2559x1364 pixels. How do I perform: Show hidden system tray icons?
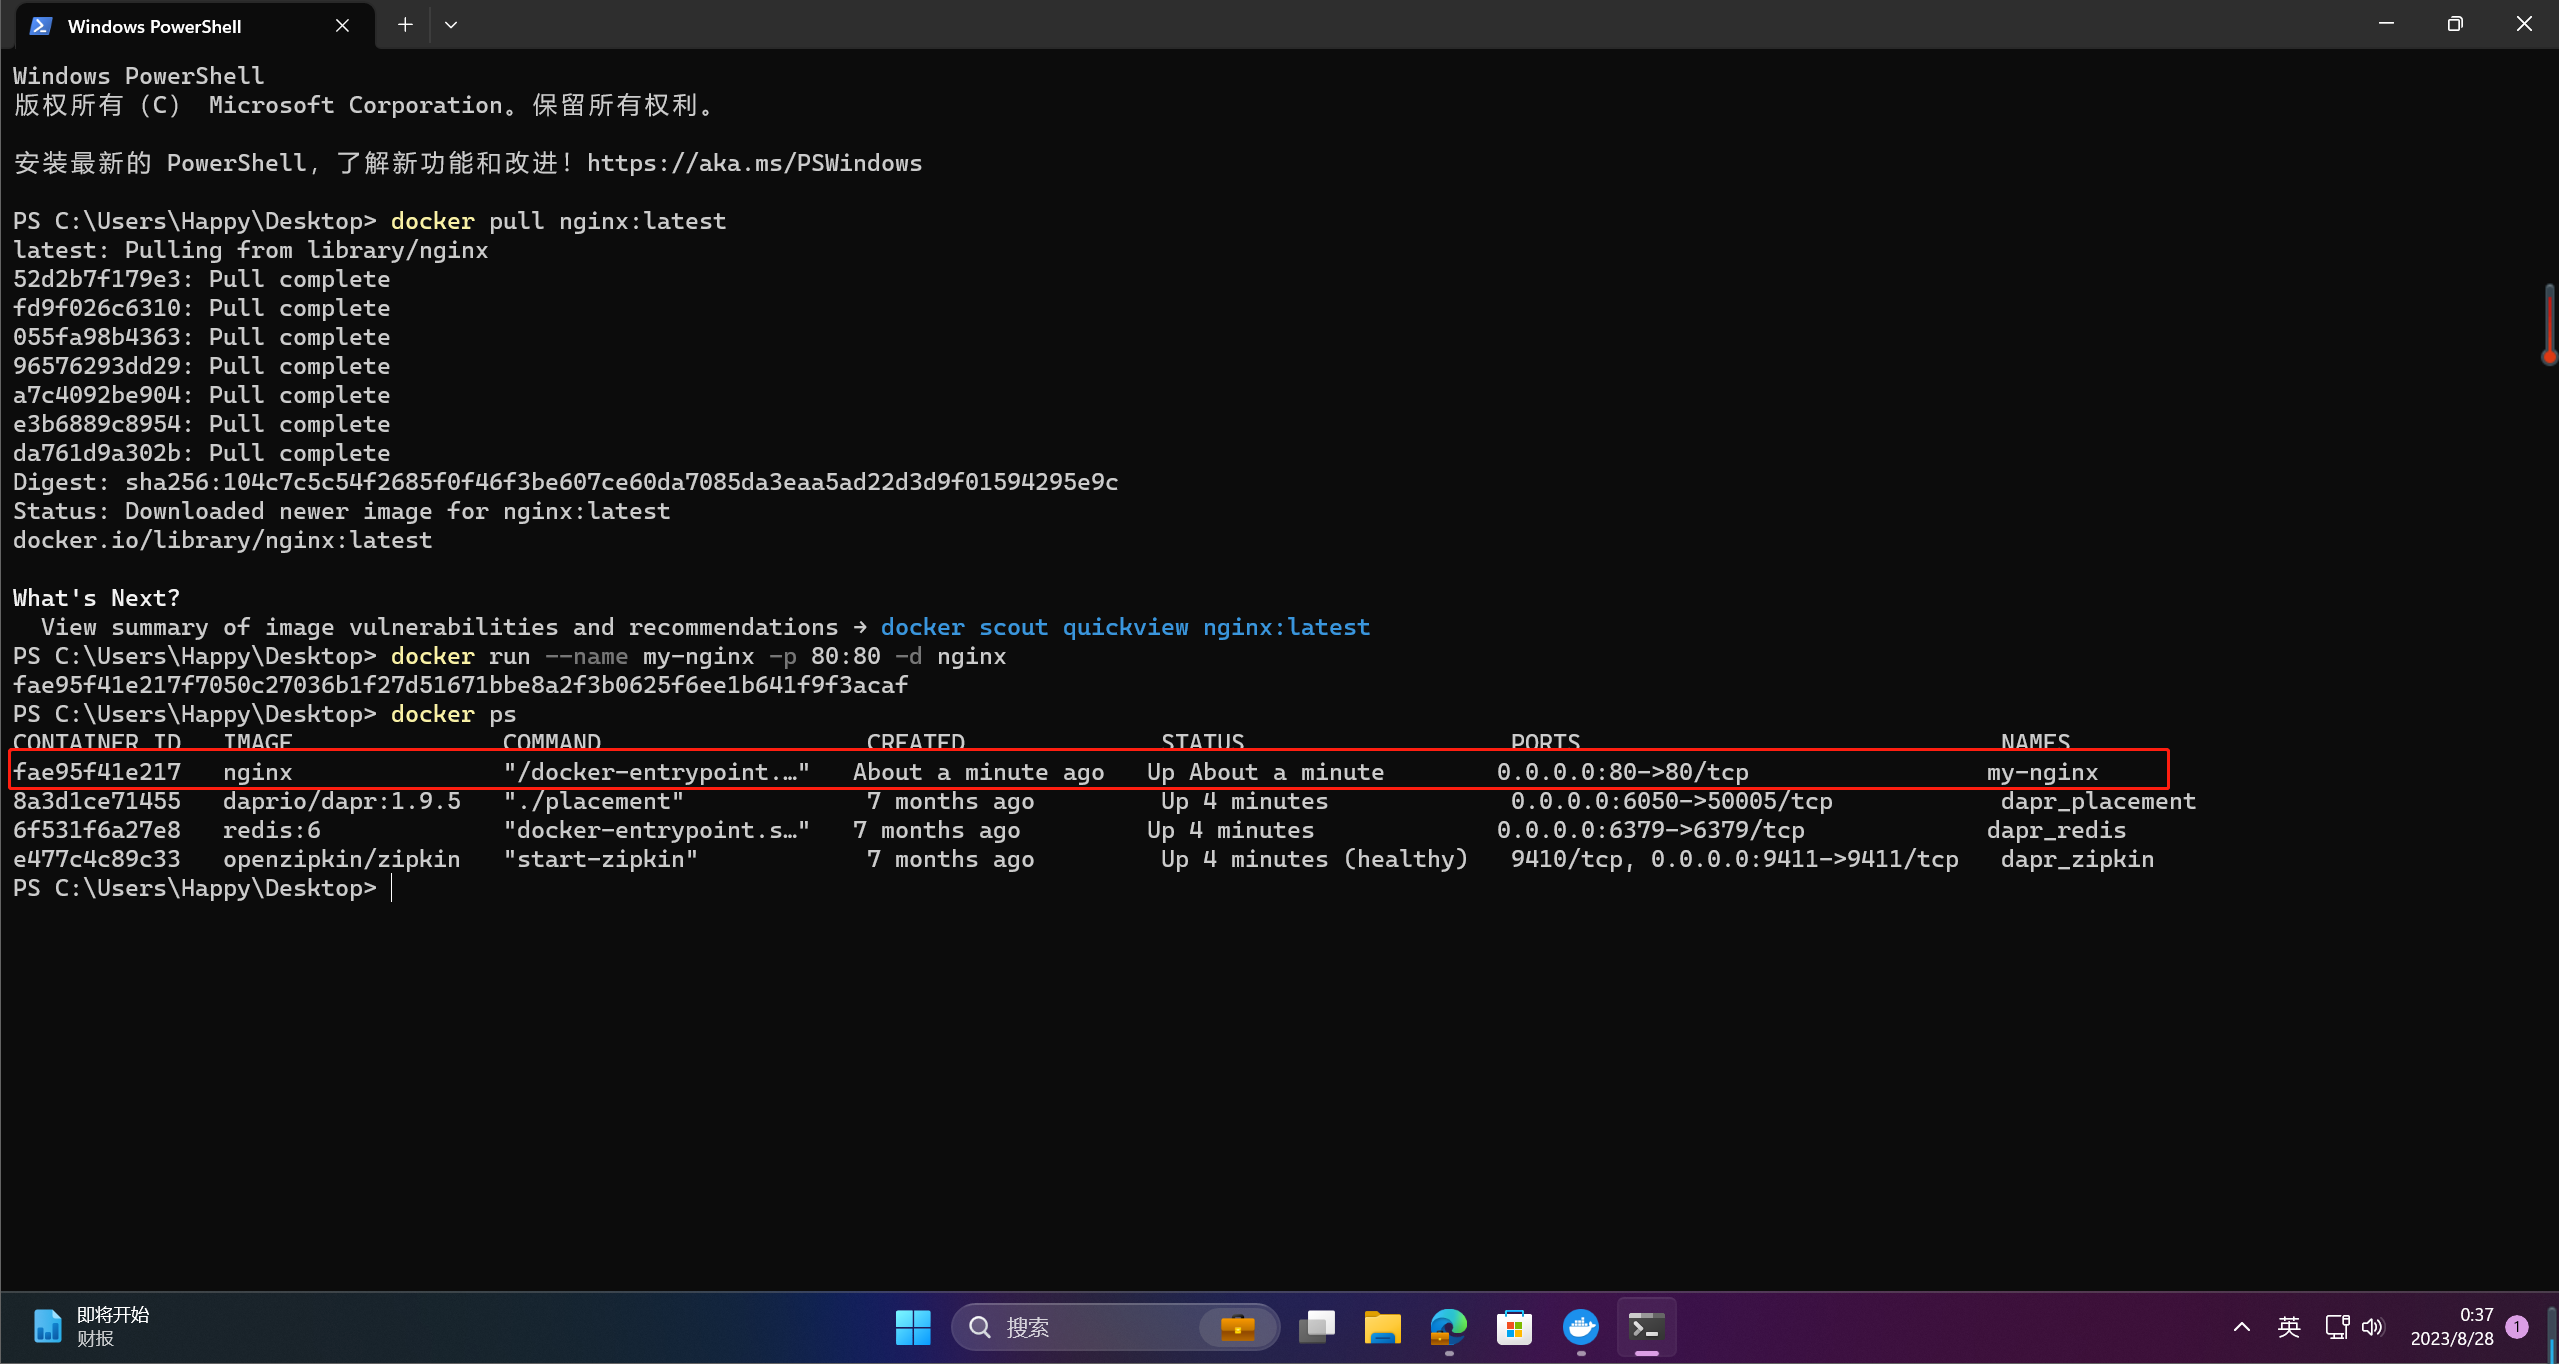[x=2241, y=1327]
